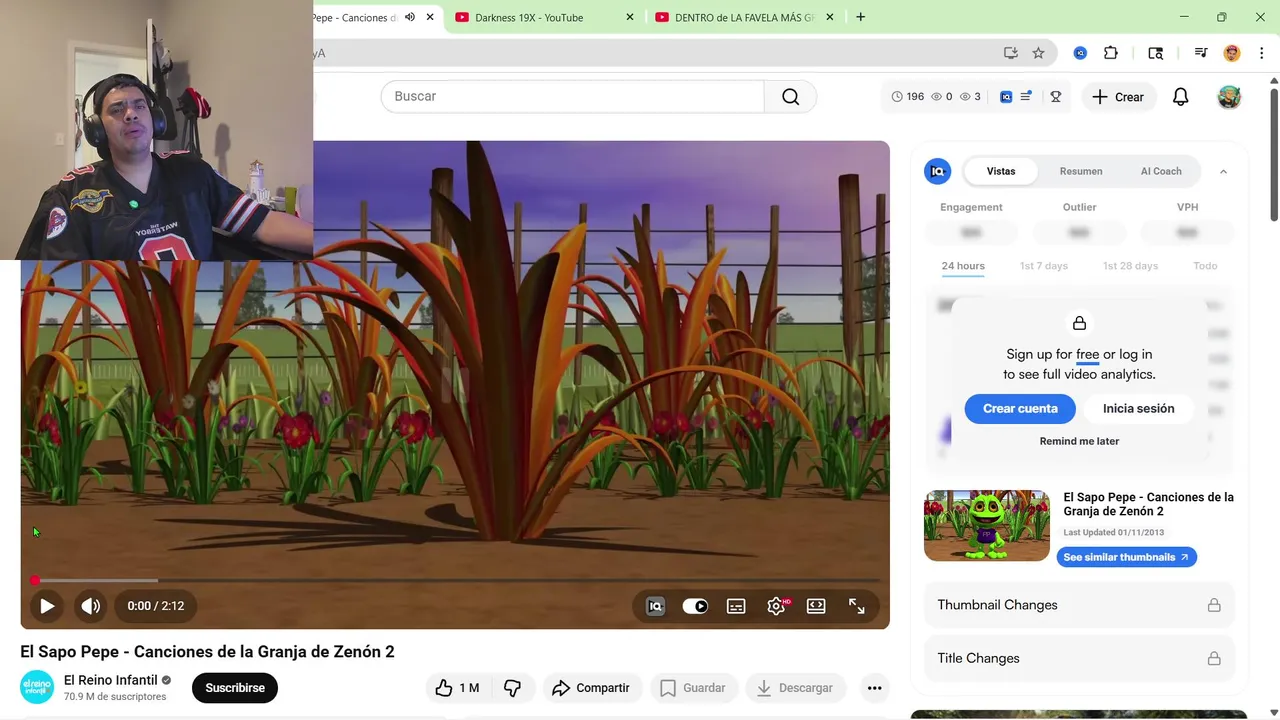Viewport: 1280px width, 720px height.
Task: Select the 24 hours period tab
Action: 963,266
